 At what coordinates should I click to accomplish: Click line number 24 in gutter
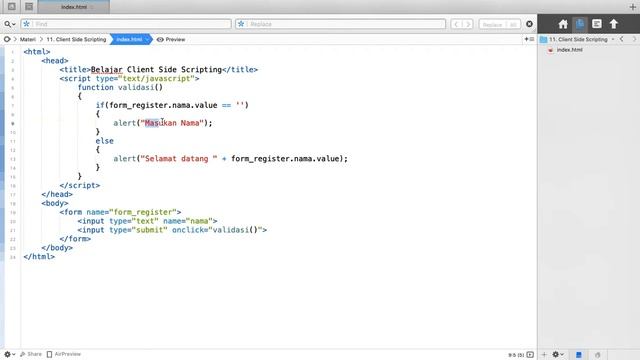coord(13,257)
